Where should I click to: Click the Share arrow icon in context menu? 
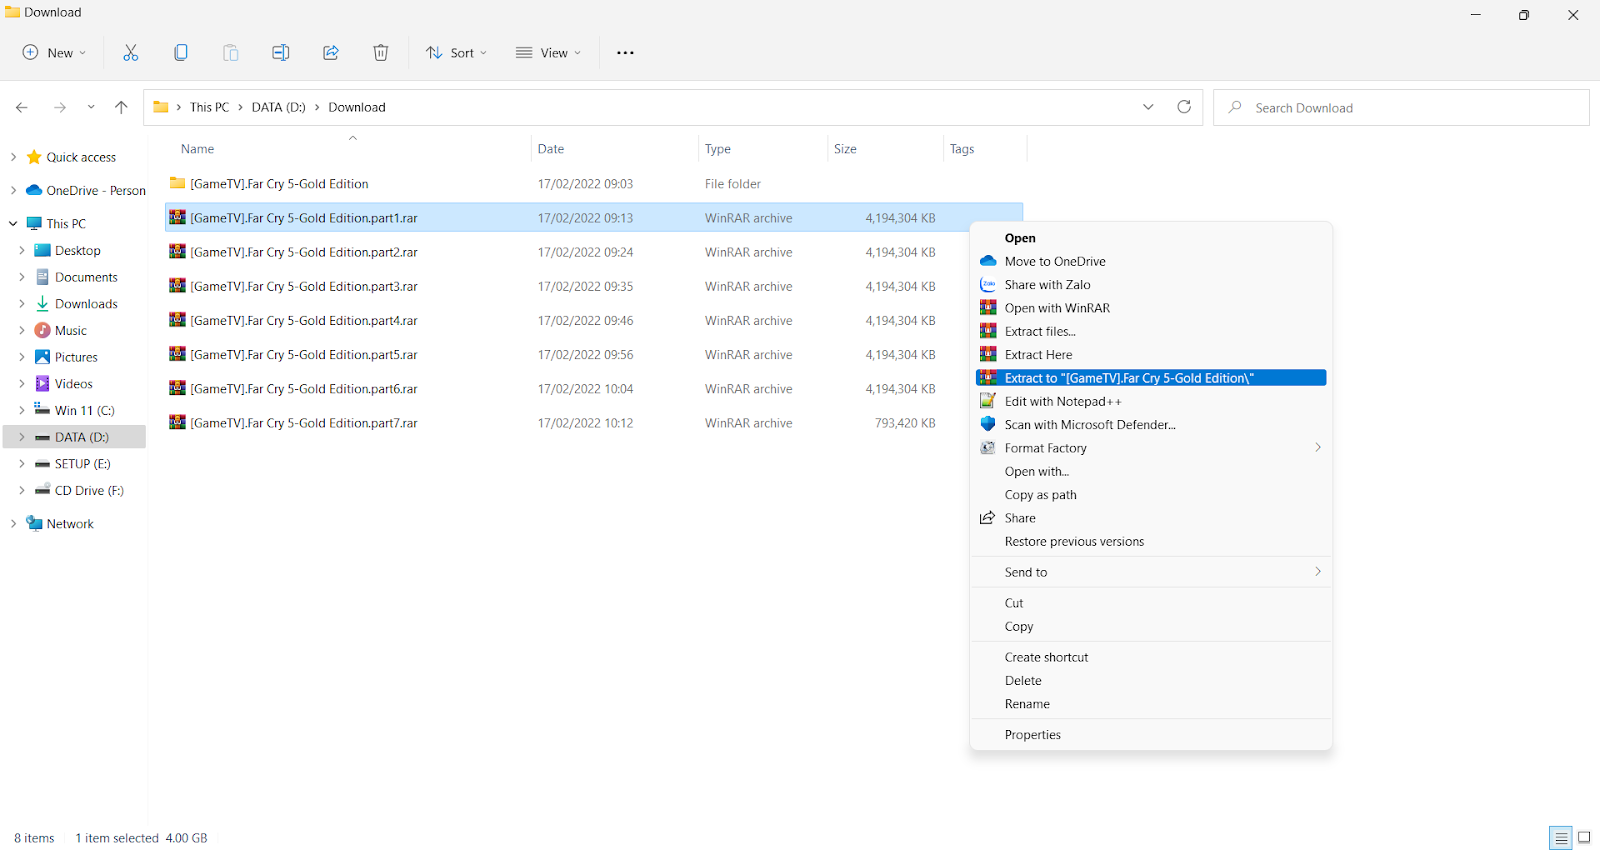tap(988, 518)
